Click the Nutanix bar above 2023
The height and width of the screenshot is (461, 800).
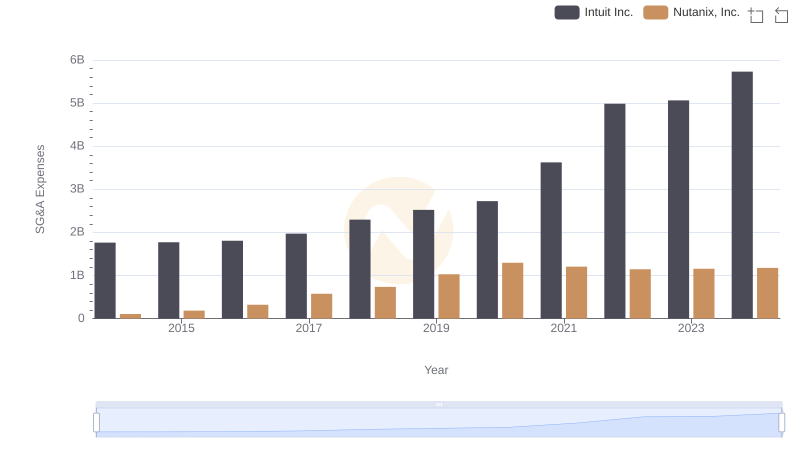[x=704, y=294]
